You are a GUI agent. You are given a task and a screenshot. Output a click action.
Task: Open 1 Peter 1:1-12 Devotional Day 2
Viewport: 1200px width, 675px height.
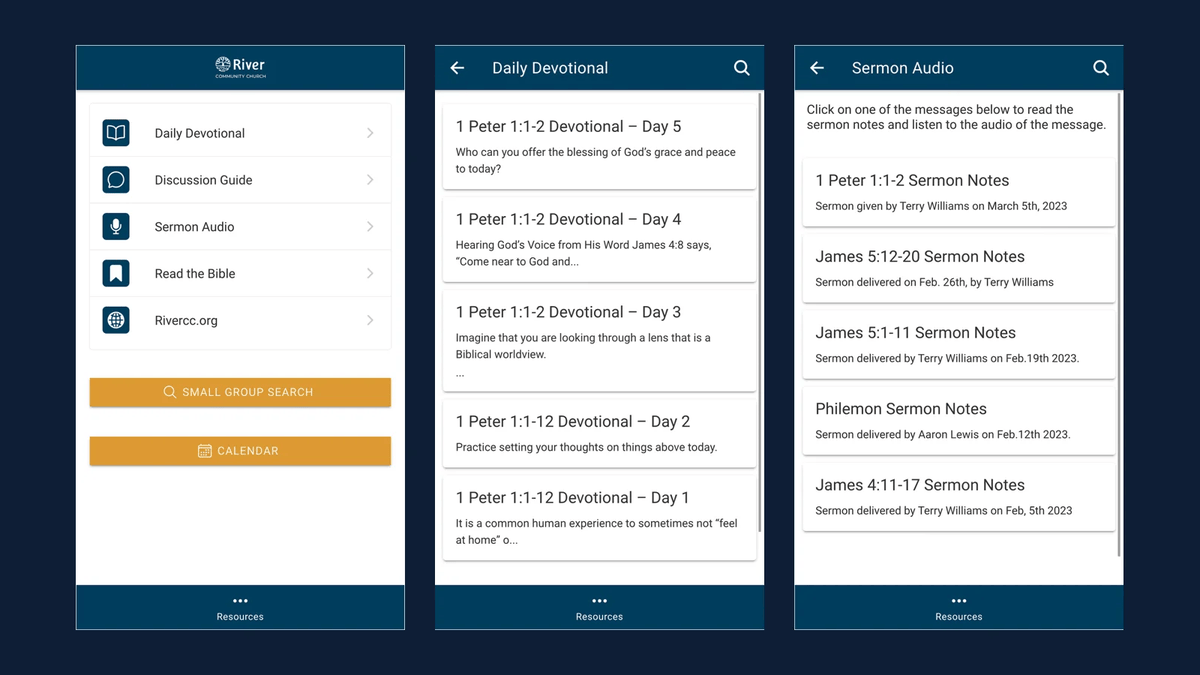pos(599,433)
